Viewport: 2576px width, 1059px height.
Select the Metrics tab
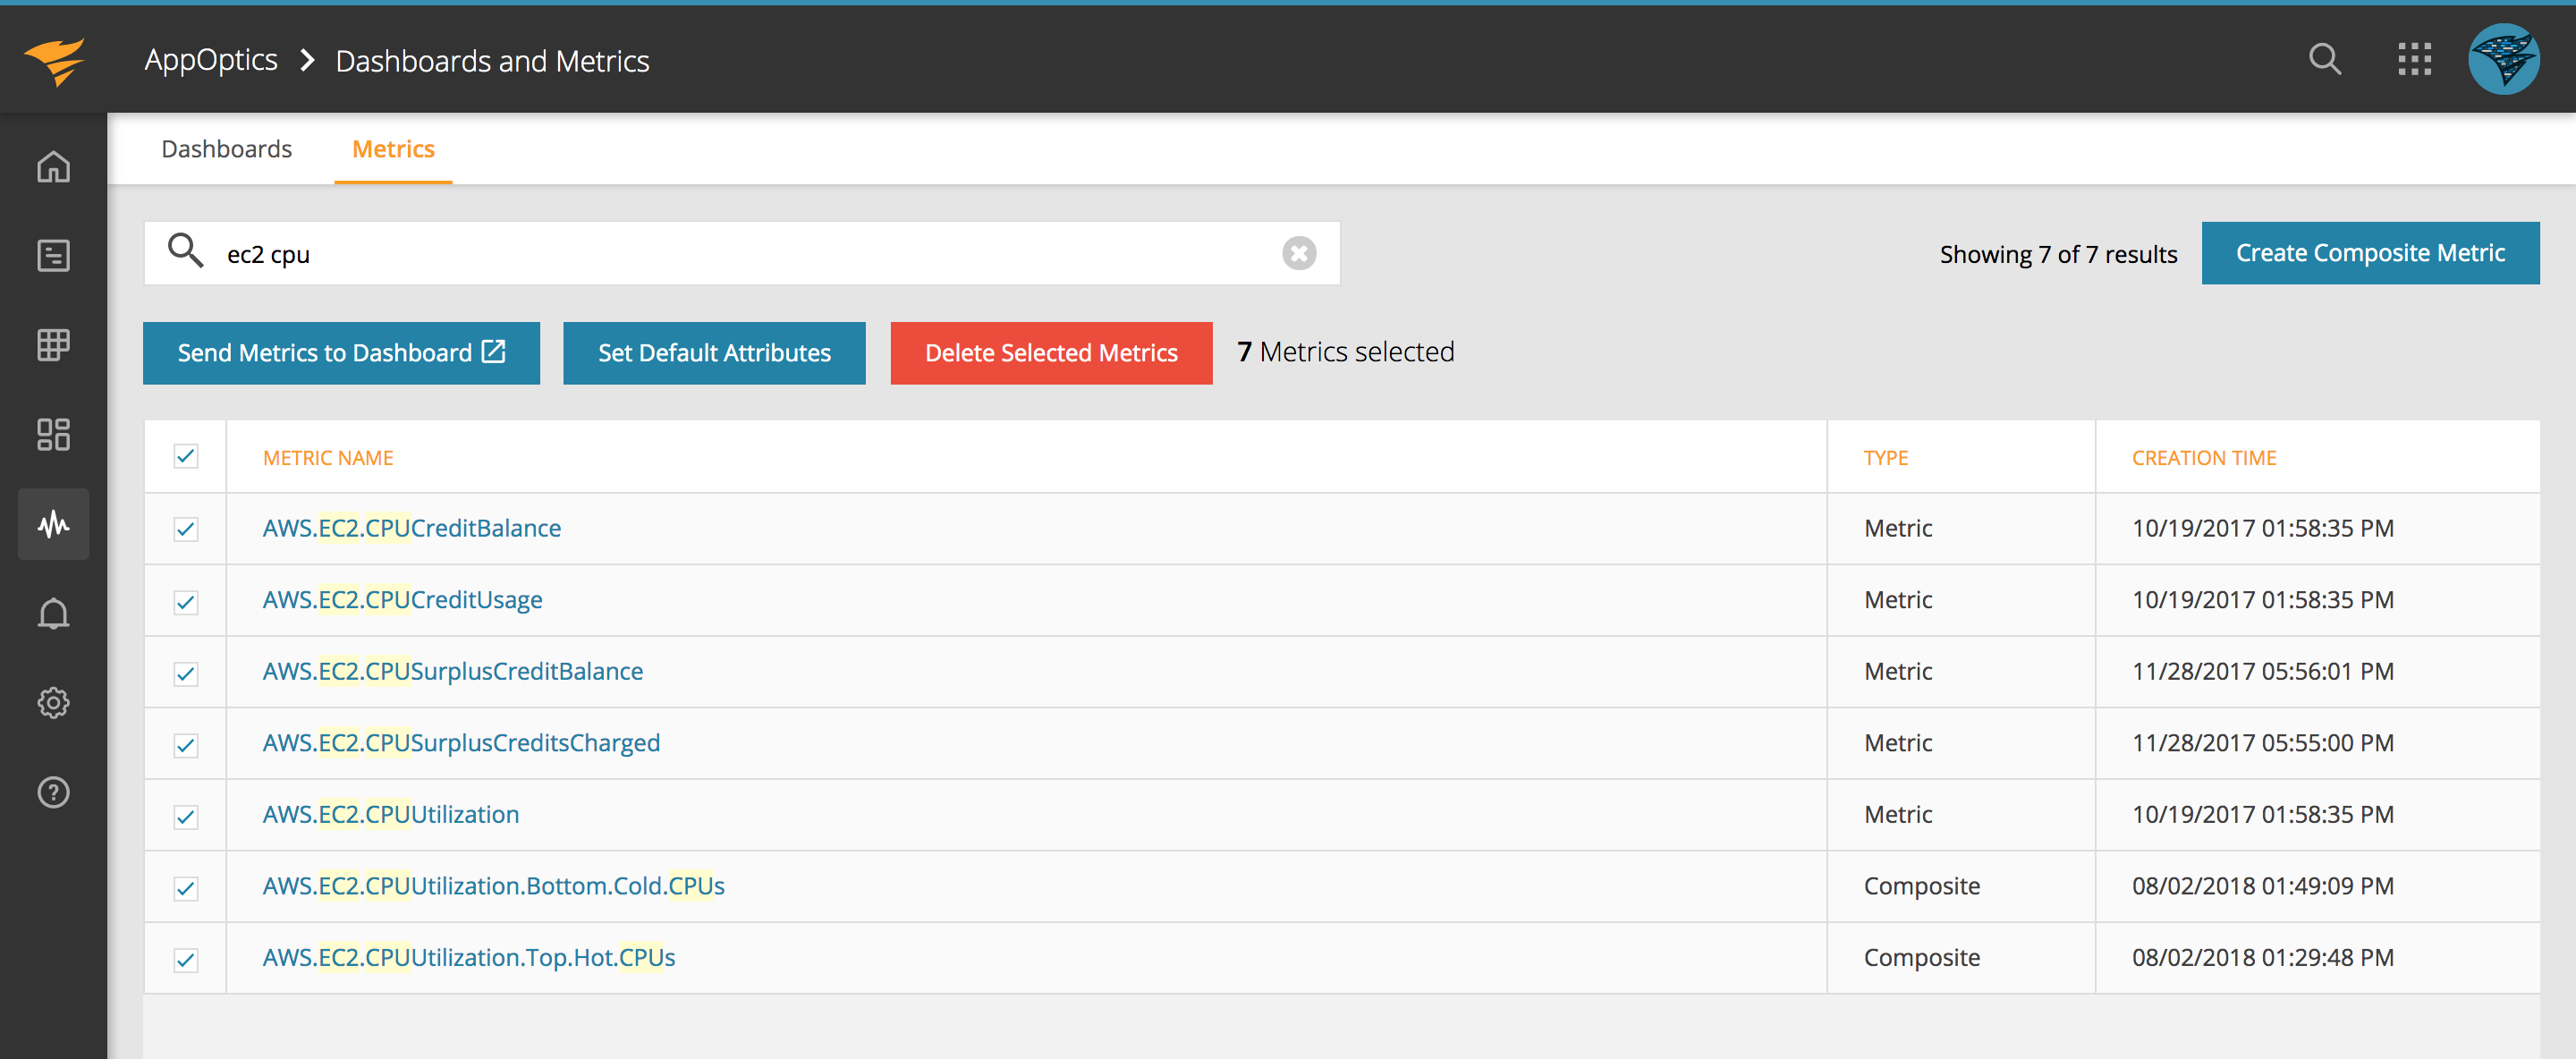click(393, 149)
